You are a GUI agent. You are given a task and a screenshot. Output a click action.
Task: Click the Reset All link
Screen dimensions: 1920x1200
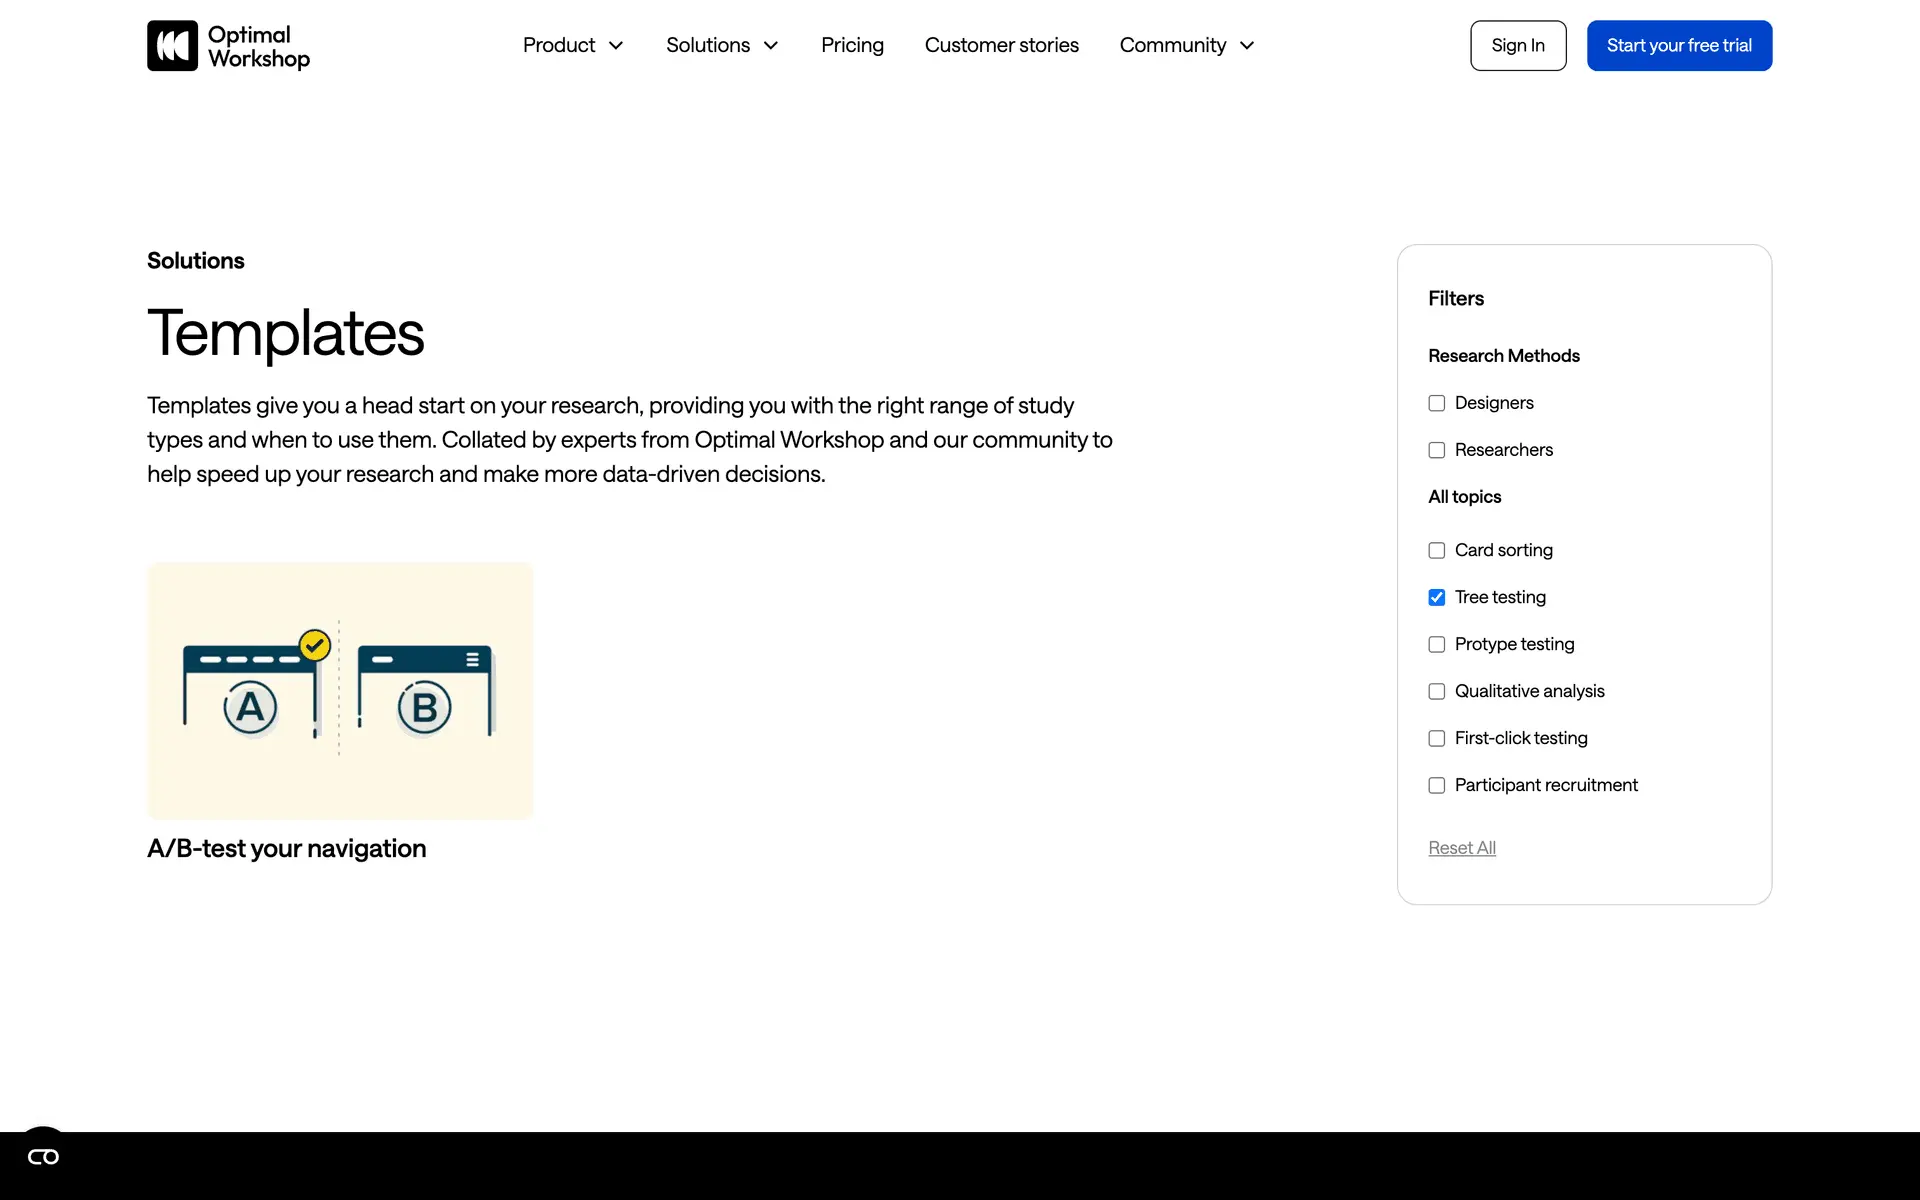[1461, 848]
